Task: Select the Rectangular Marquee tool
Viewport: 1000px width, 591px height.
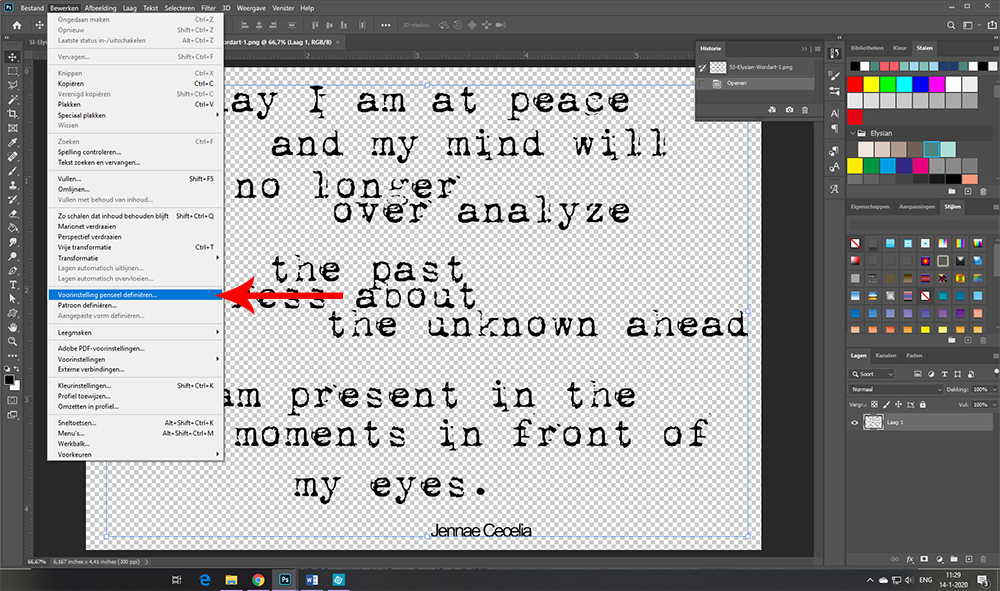Action: [12, 71]
